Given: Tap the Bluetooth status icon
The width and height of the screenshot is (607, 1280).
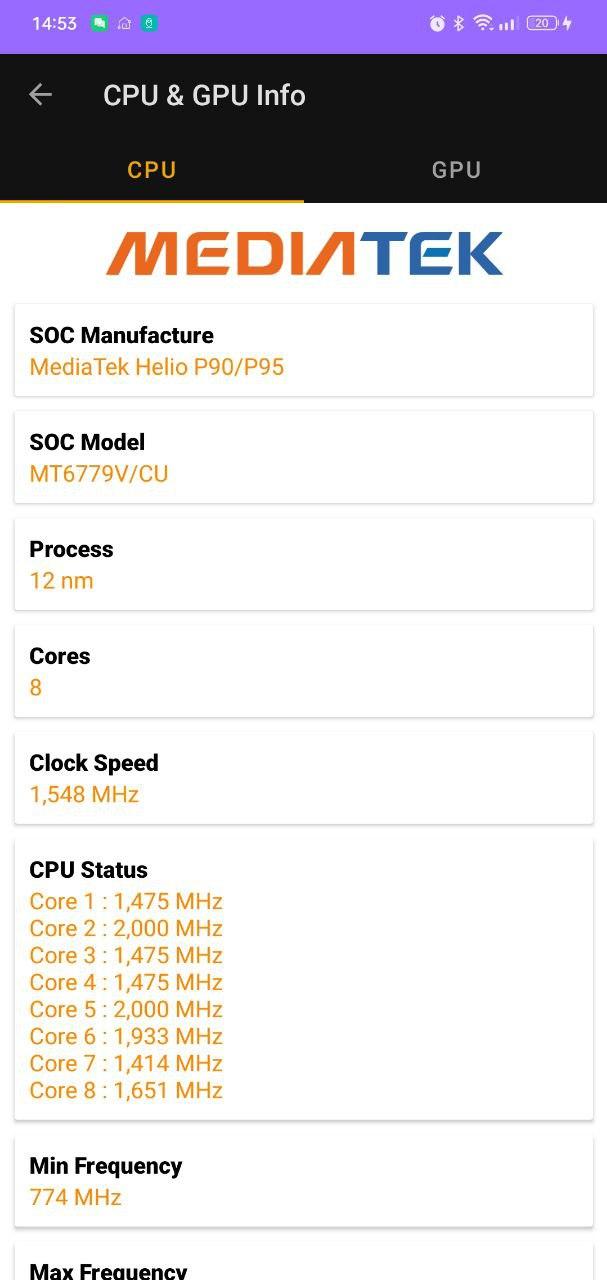Looking at the screenshot, I should [459, 23].
